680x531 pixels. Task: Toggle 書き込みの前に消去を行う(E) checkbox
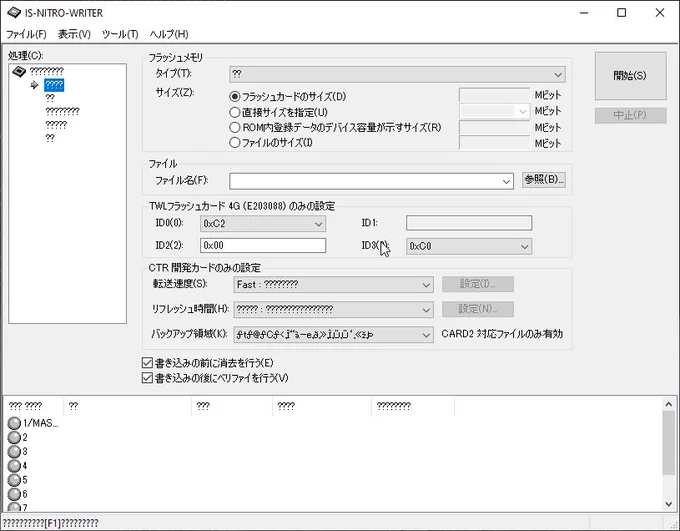point(147,363)
